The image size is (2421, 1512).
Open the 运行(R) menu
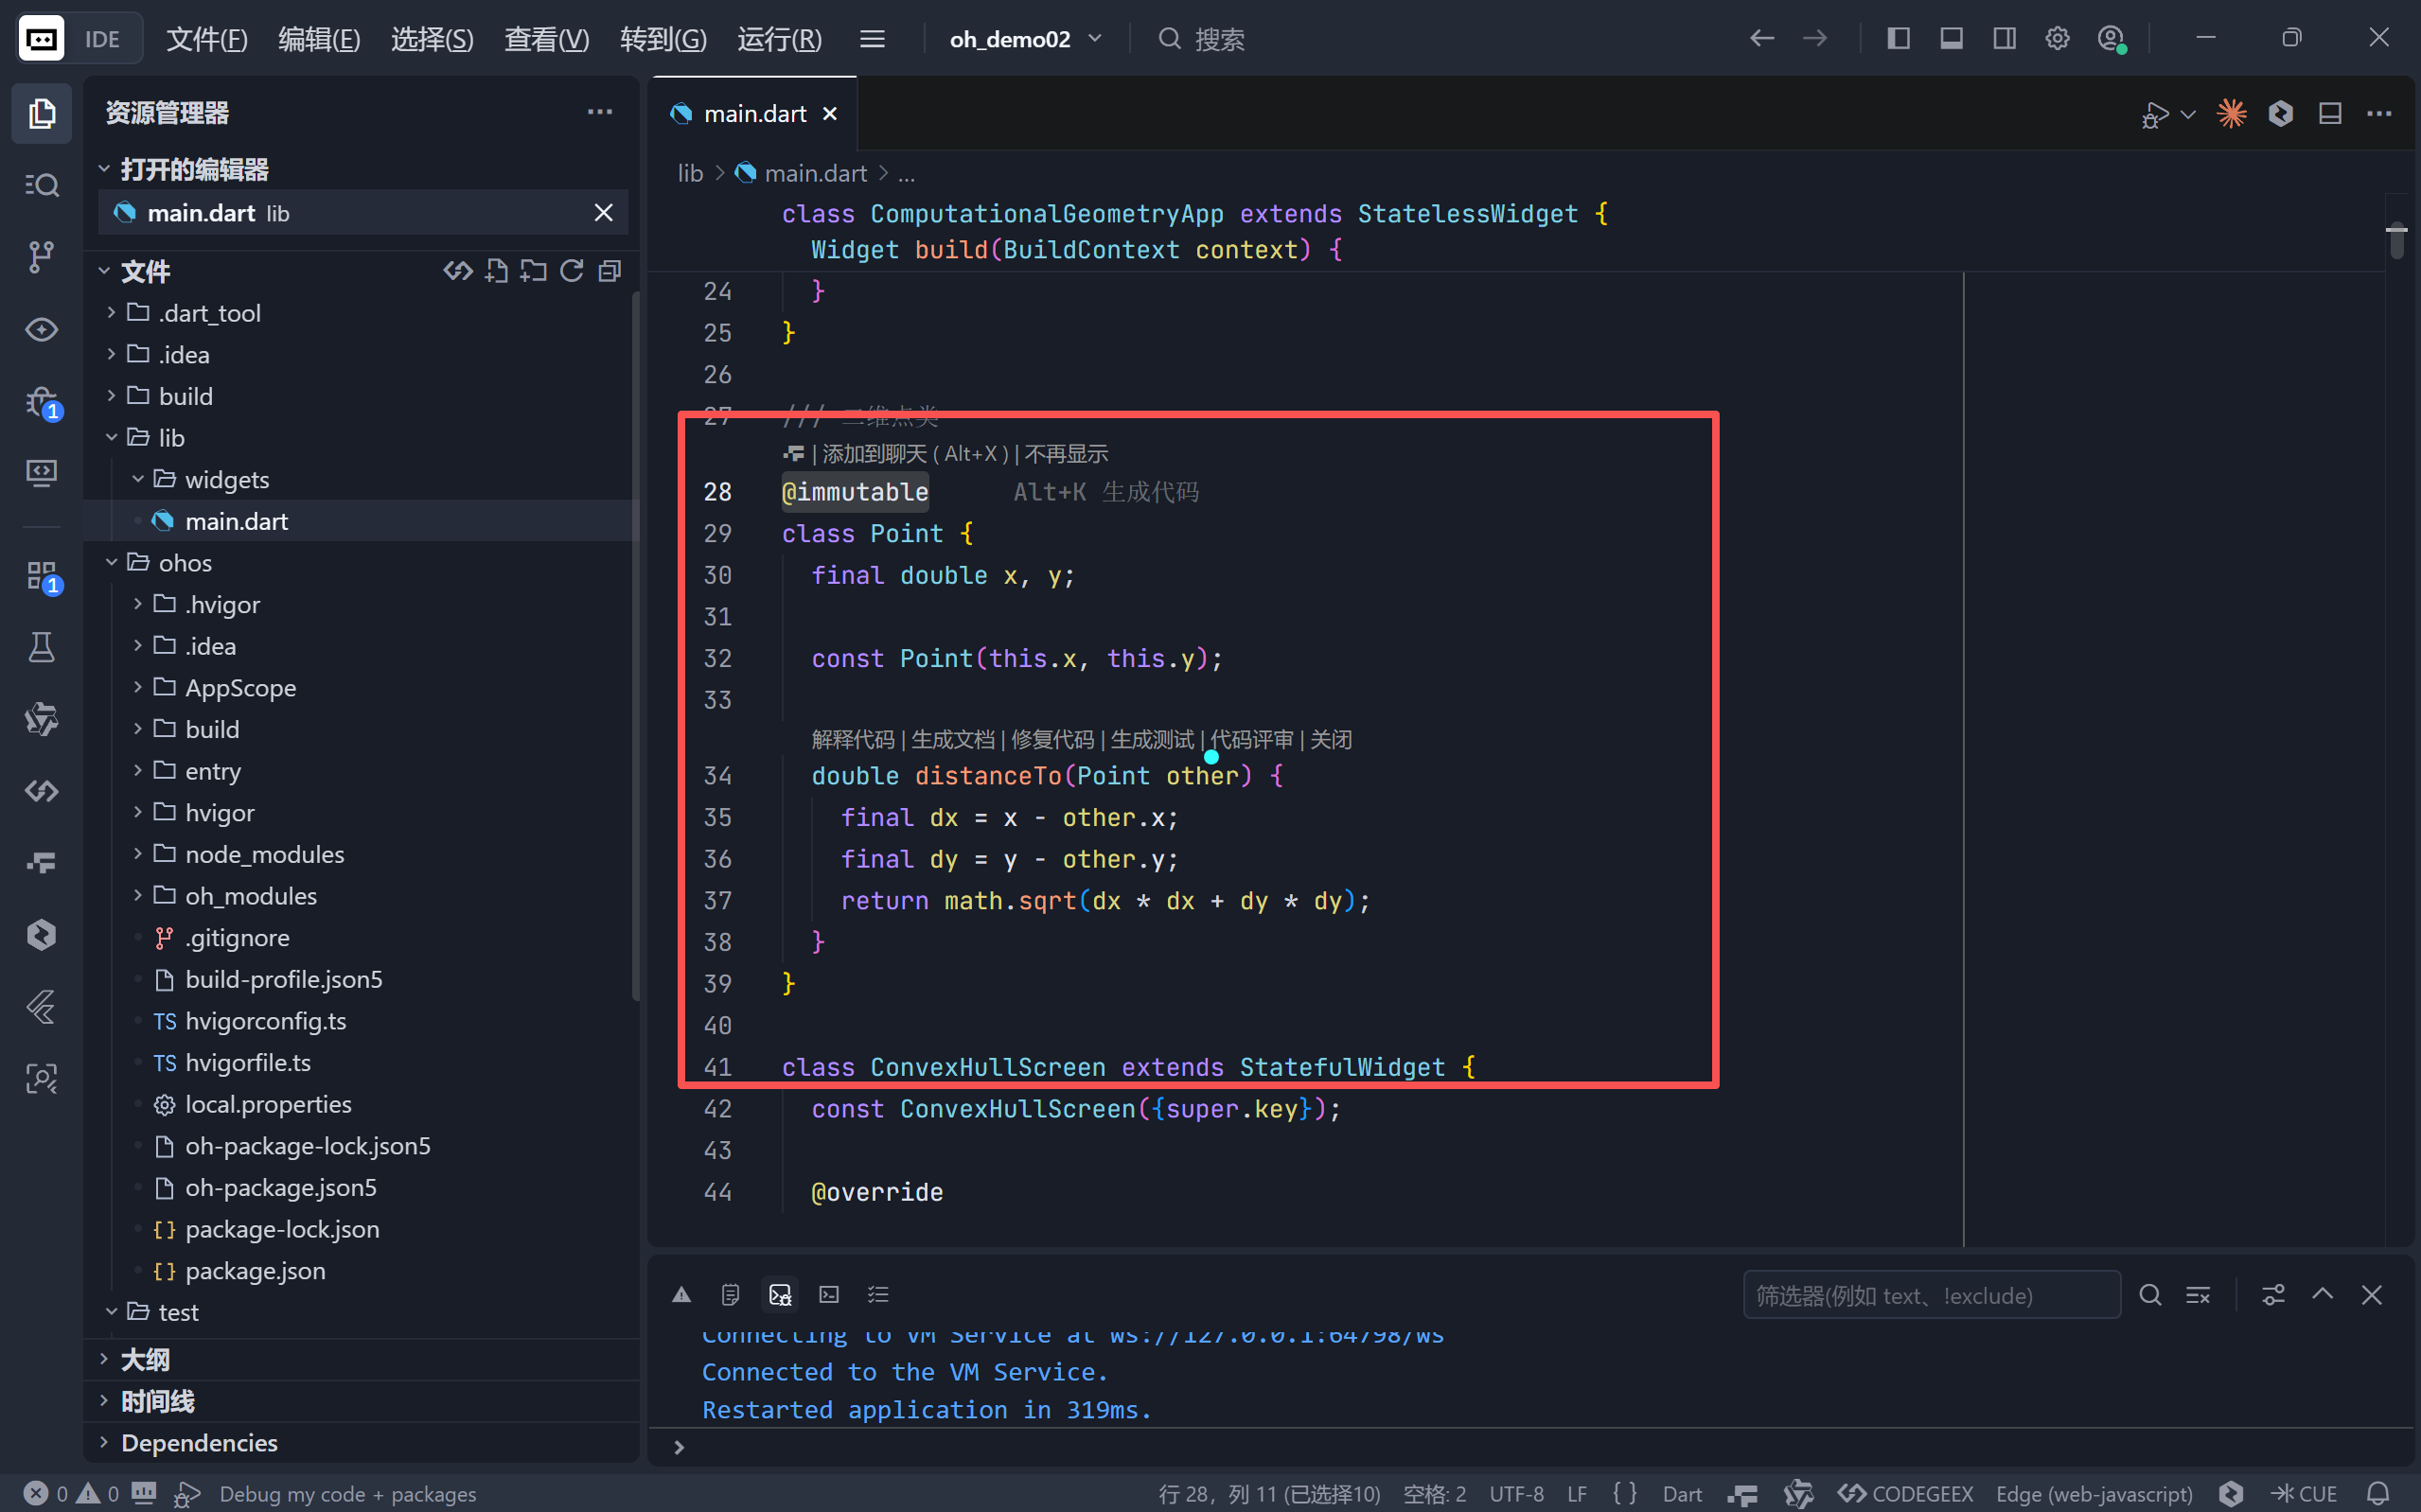[x=779, y=39]
